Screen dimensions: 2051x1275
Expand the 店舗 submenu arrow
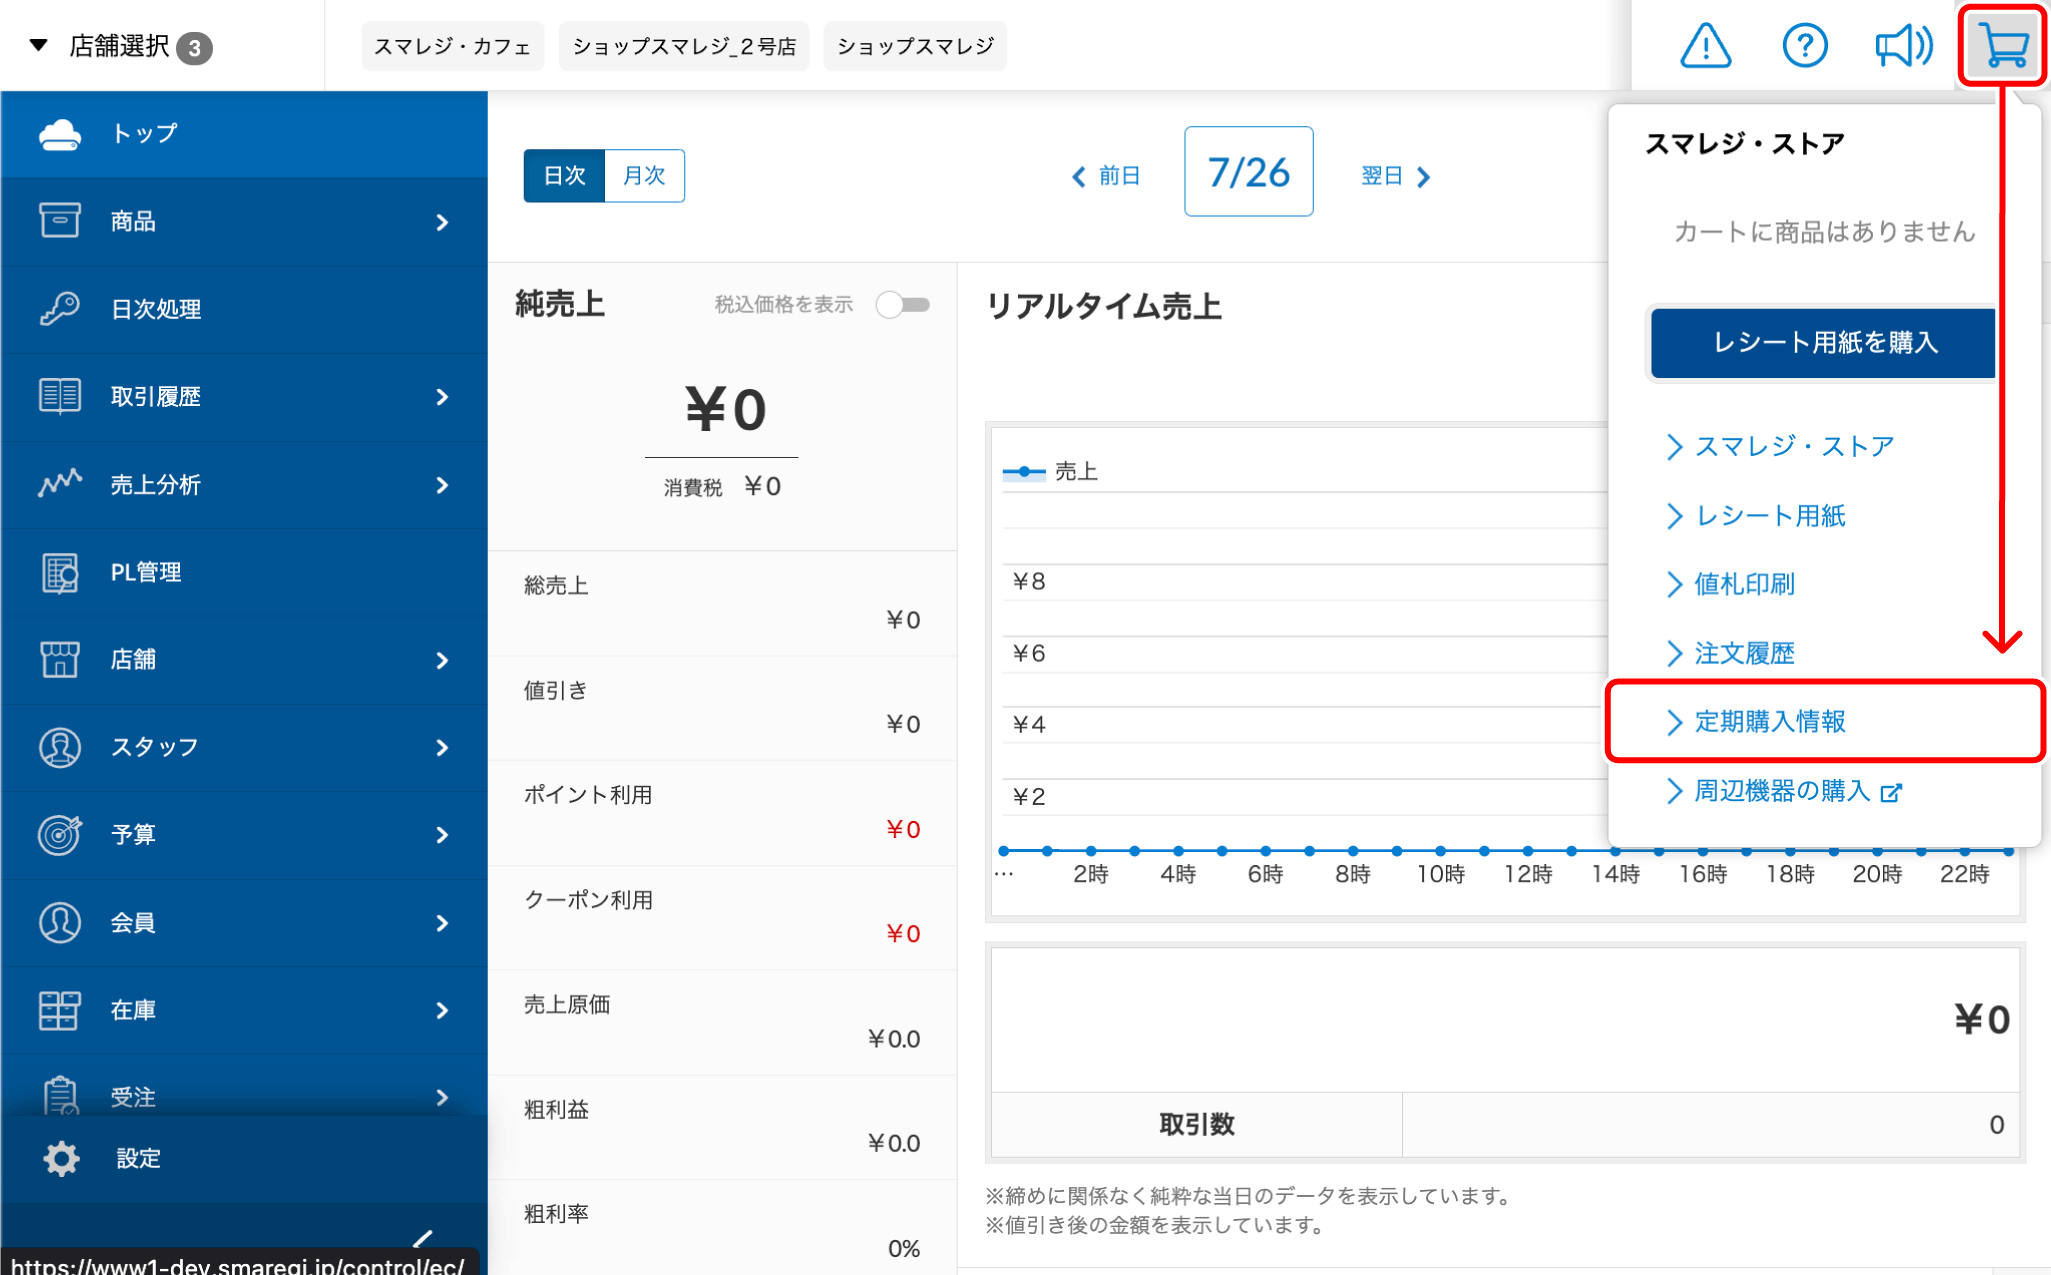pyautogui.click(x=442, y=660)
